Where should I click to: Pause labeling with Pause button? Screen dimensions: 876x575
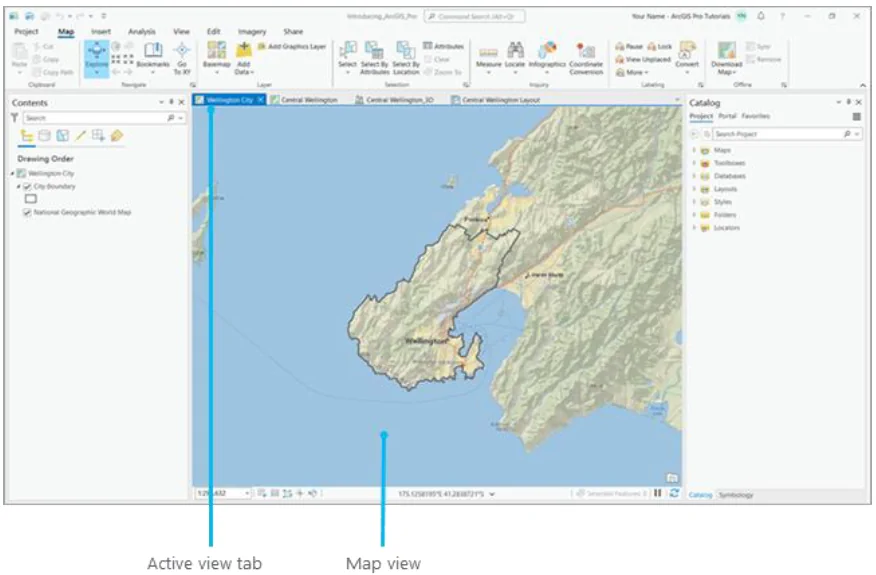pyautogui.click(x=629, y=46)
